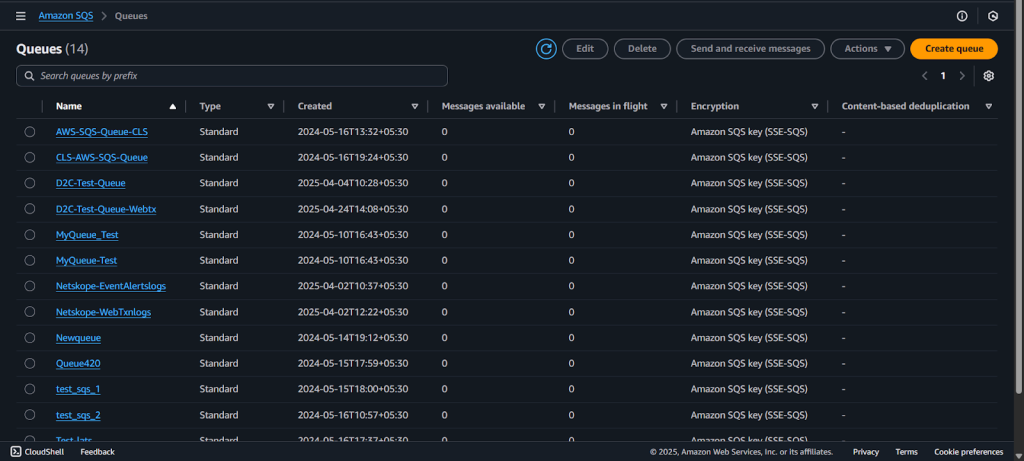Open Netskope-EventAlertslogs queue link
The width and height of the screenshot is (1024, 461).
111,286
